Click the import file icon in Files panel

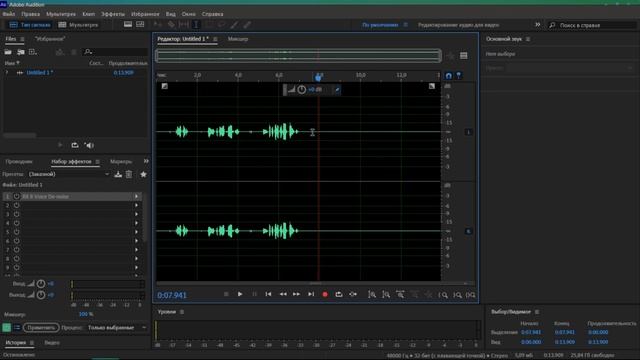click(21, 52)
